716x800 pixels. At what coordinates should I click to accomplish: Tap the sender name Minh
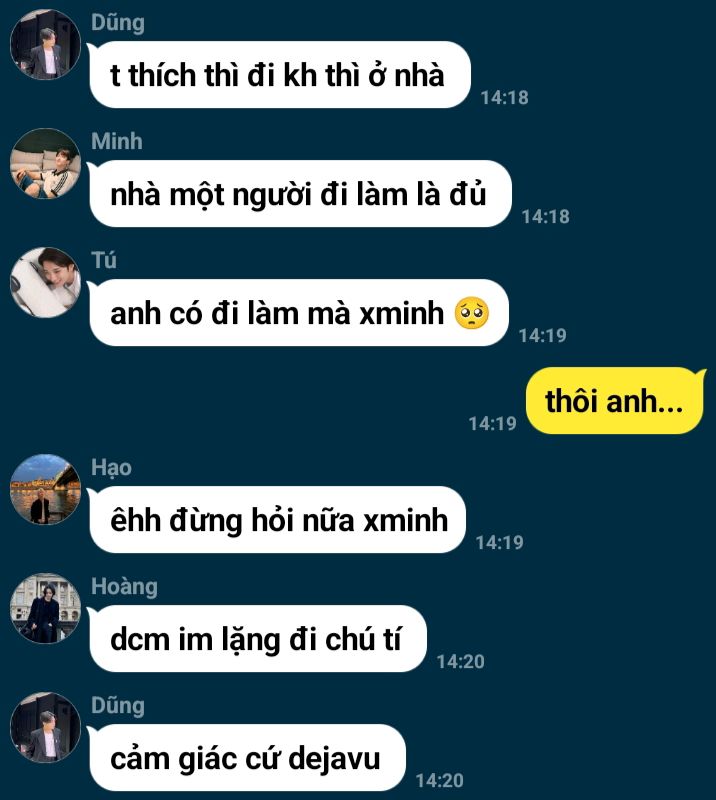tap(117, 141)
